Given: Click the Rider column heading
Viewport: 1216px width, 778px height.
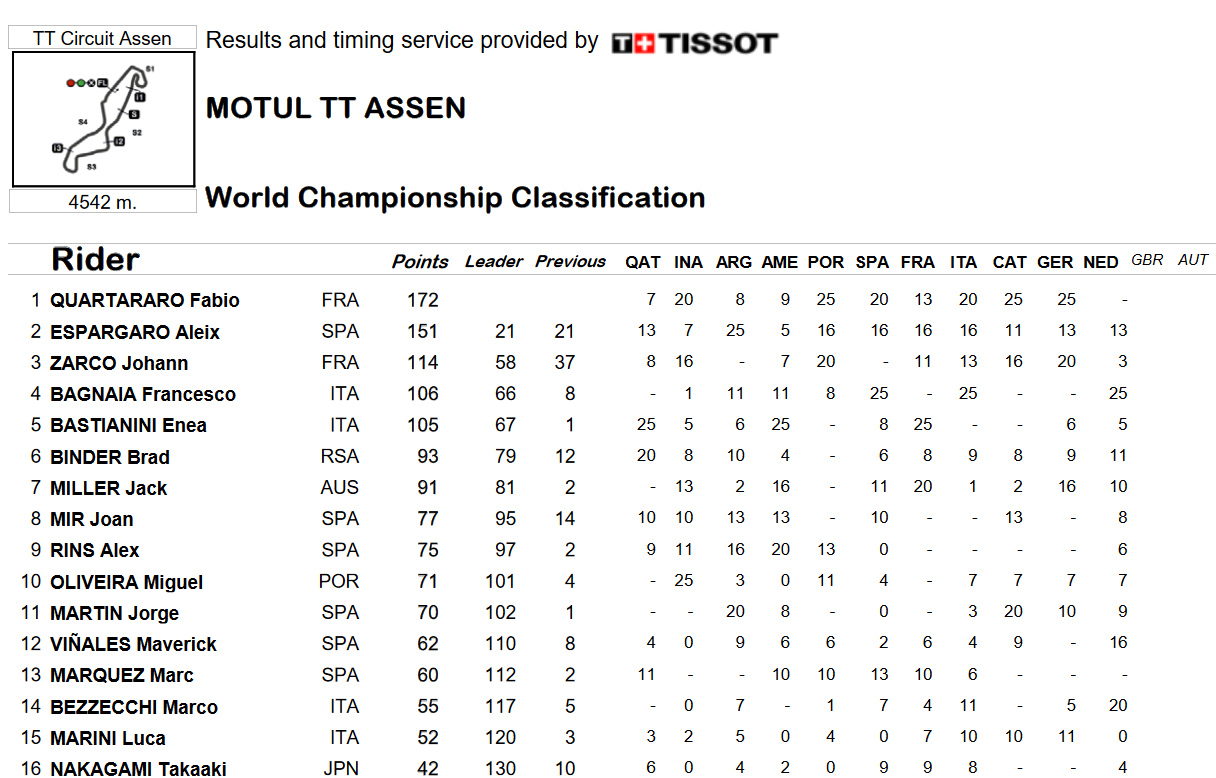Looking at the screenshot, I should 96,260.
